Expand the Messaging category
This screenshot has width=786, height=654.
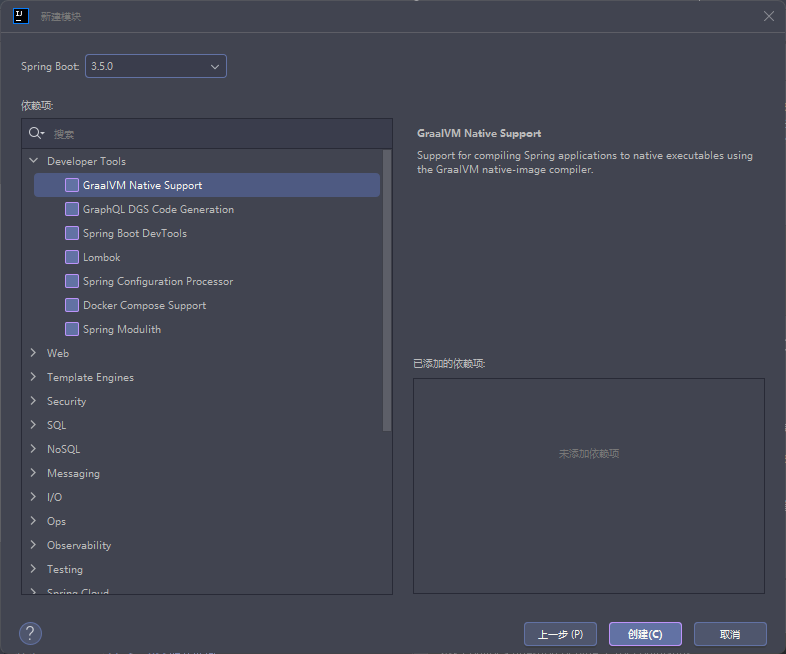34,473
